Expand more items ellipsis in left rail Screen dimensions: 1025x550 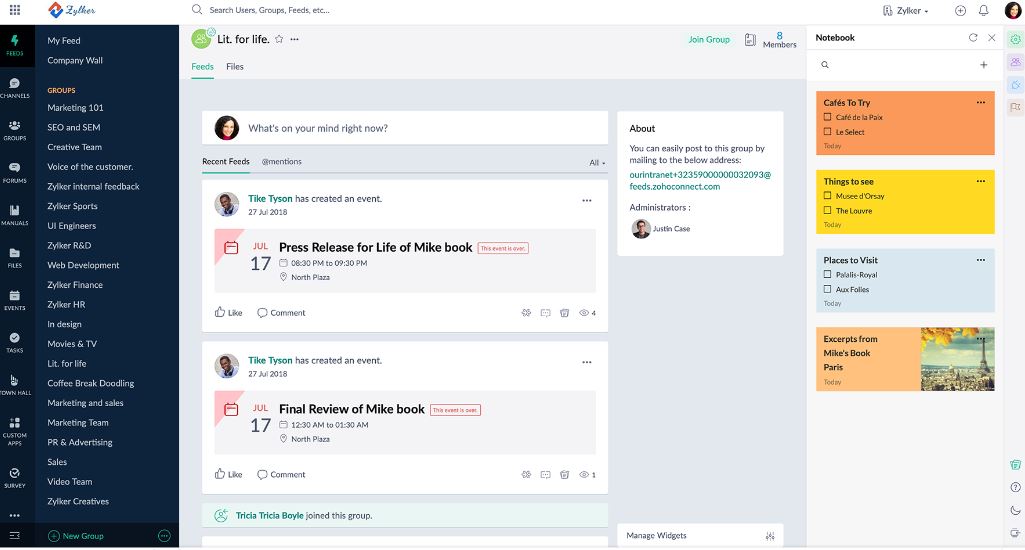[x=14, y=515]
